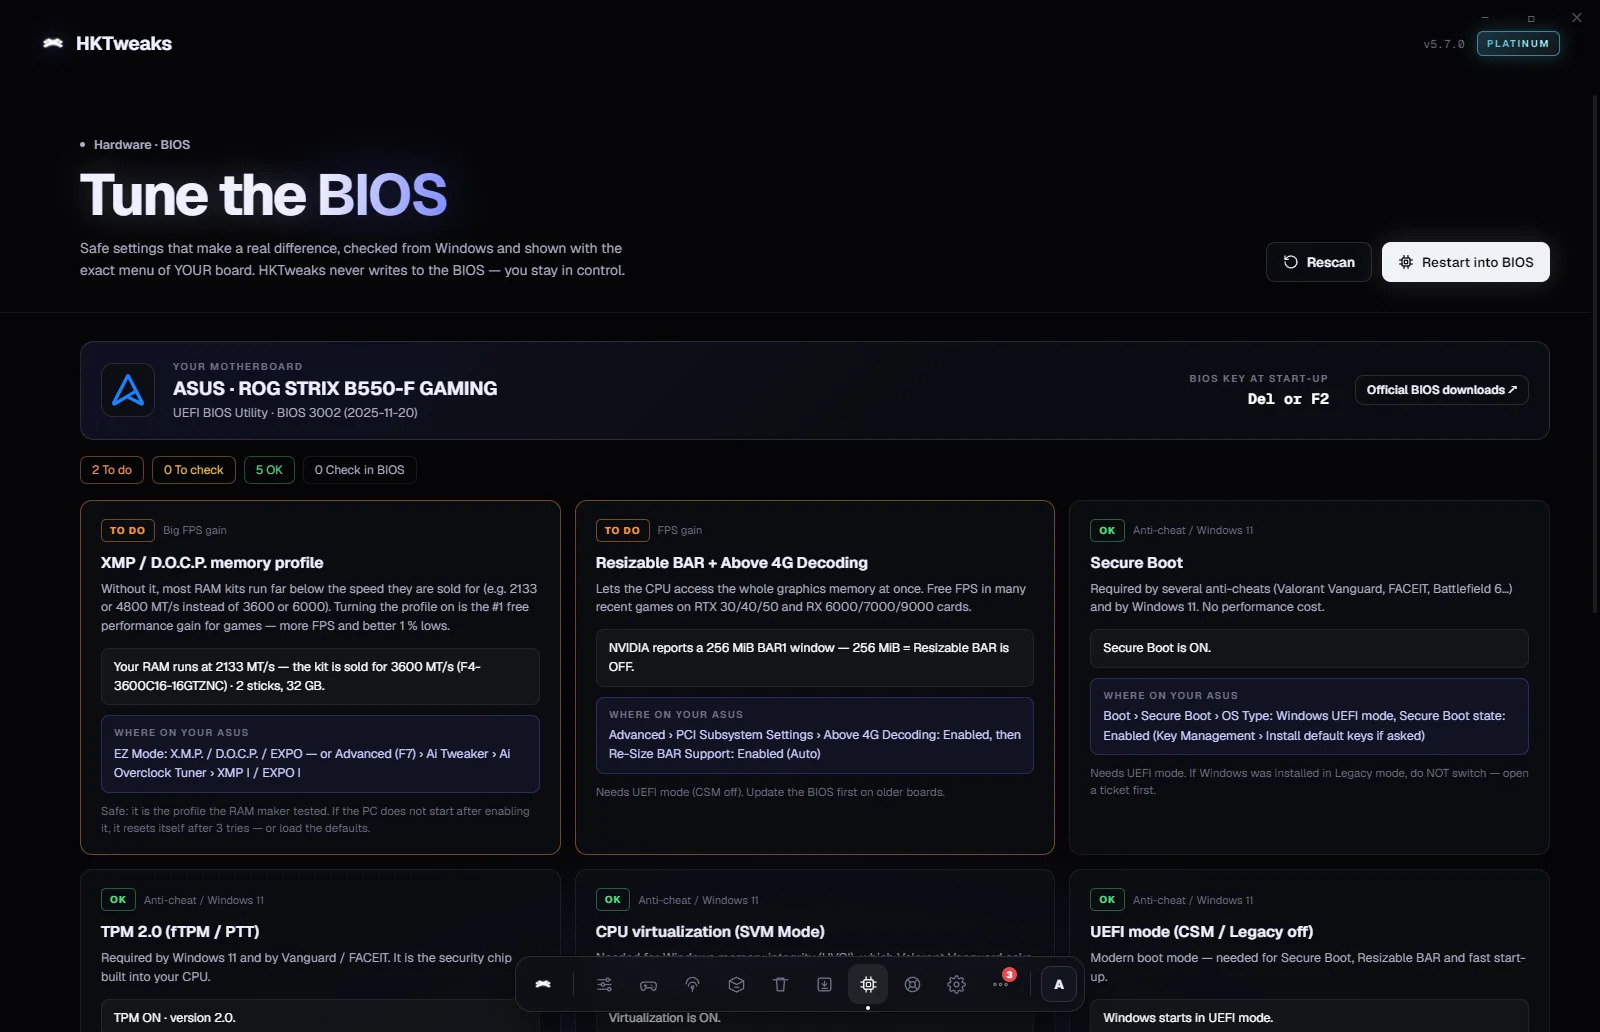Click TO DO badge on Resizable BAR card

click(x=622, y=531)
